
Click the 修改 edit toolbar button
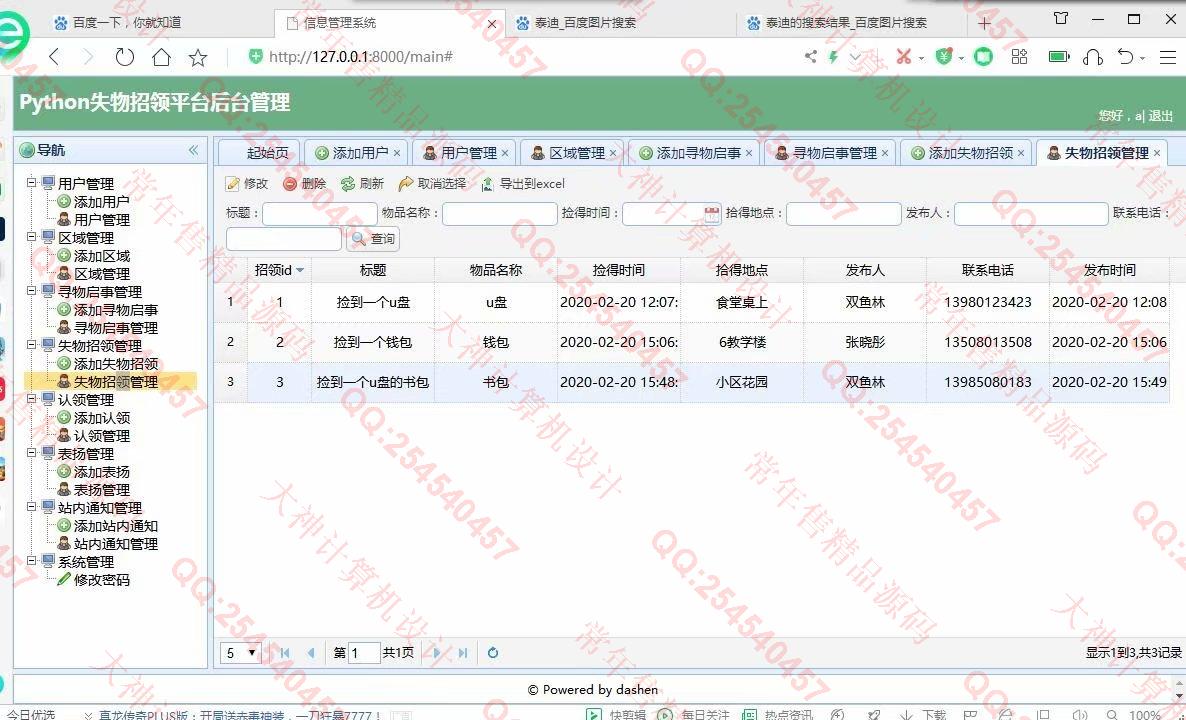247,184
